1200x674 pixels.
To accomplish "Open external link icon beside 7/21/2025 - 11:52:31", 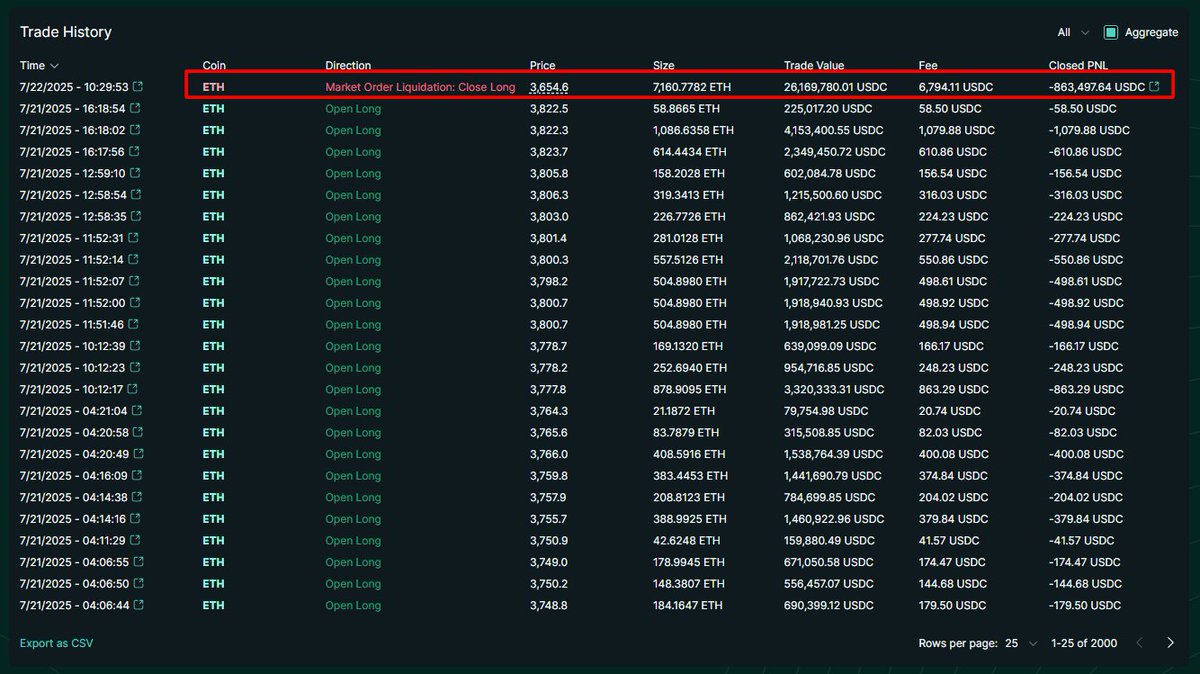I will [133, 238].
